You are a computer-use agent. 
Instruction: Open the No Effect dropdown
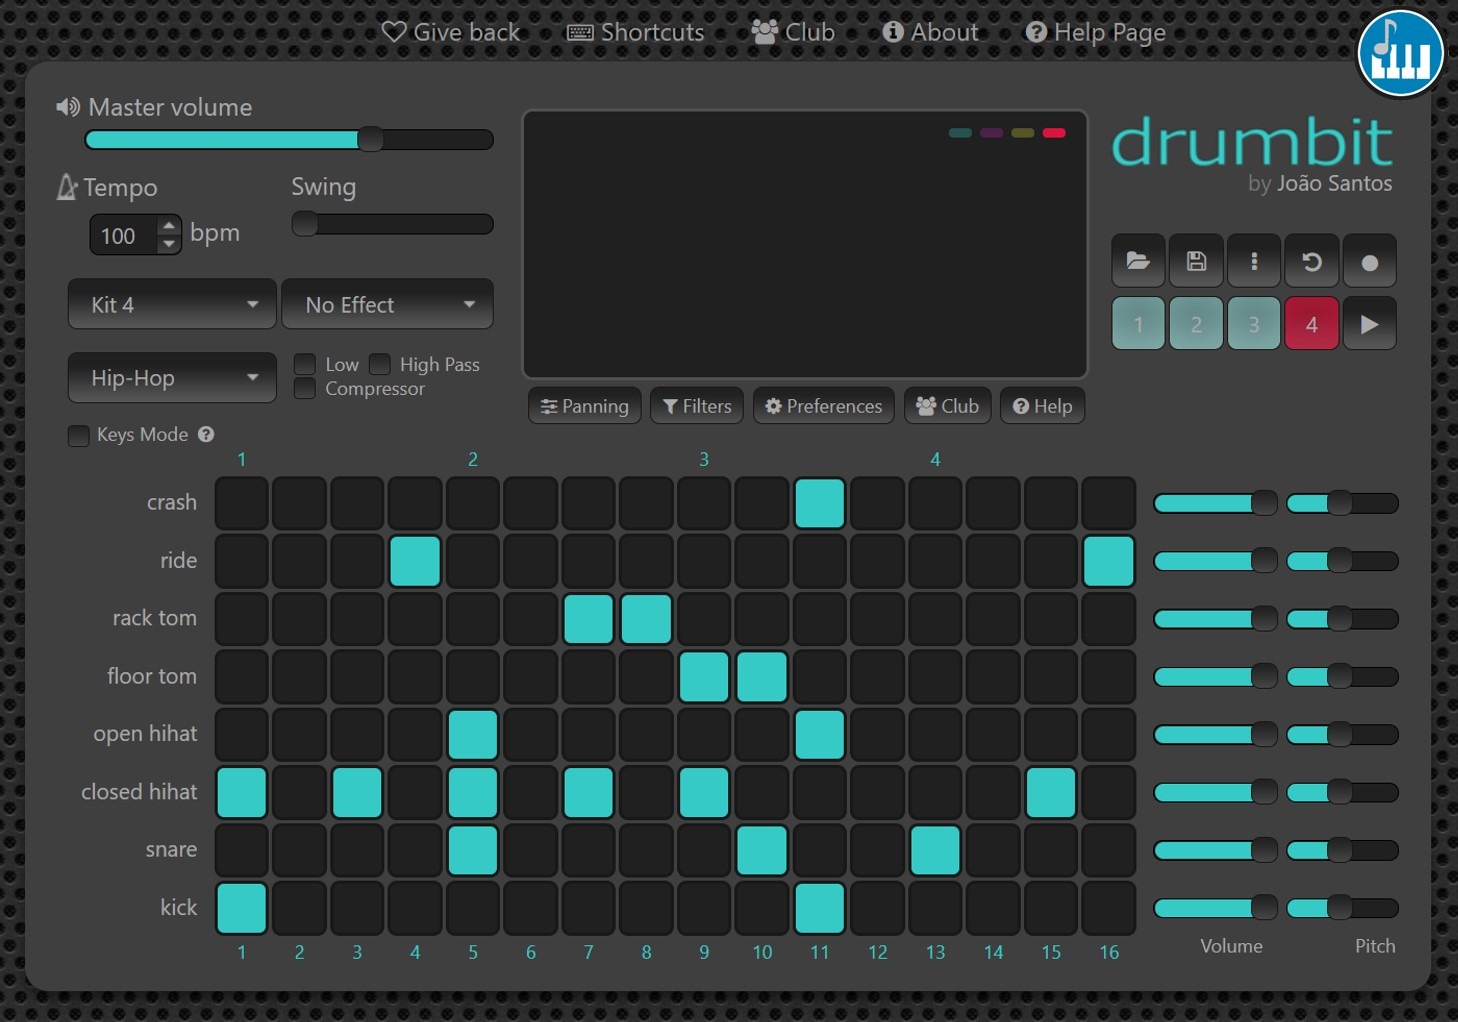pyautogui.click(x=387, y=304)
